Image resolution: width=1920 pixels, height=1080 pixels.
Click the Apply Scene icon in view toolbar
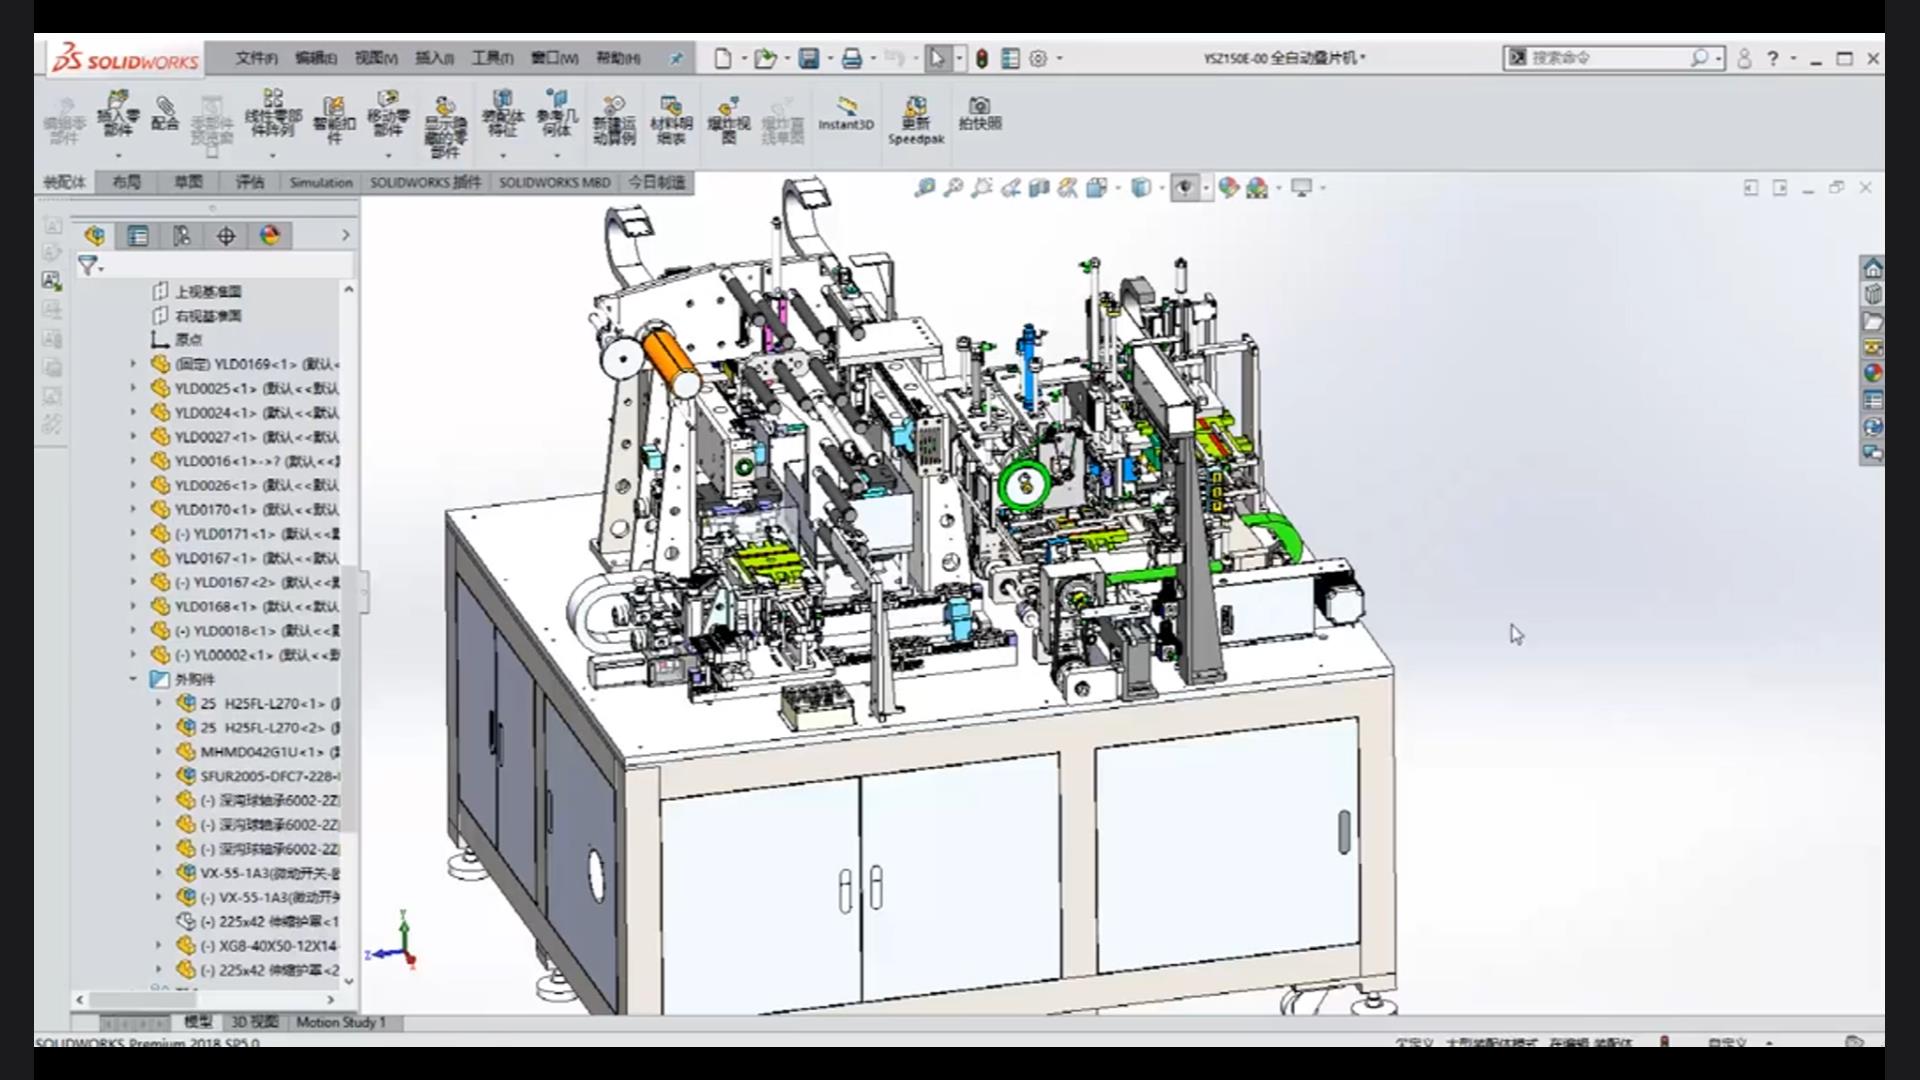coord(1257,187)
